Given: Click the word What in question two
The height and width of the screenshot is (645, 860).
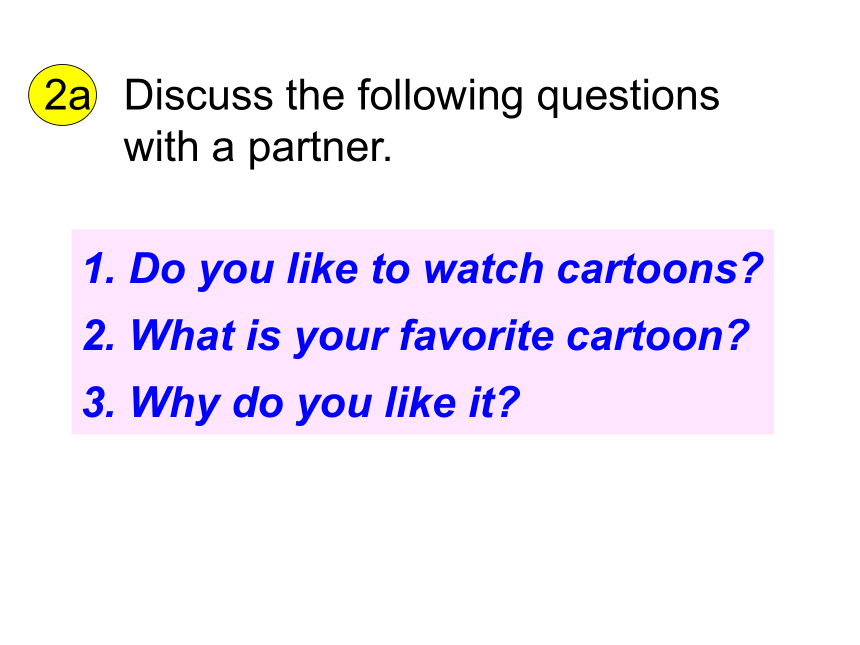Looking at the screenshot, I should (182, 335).
